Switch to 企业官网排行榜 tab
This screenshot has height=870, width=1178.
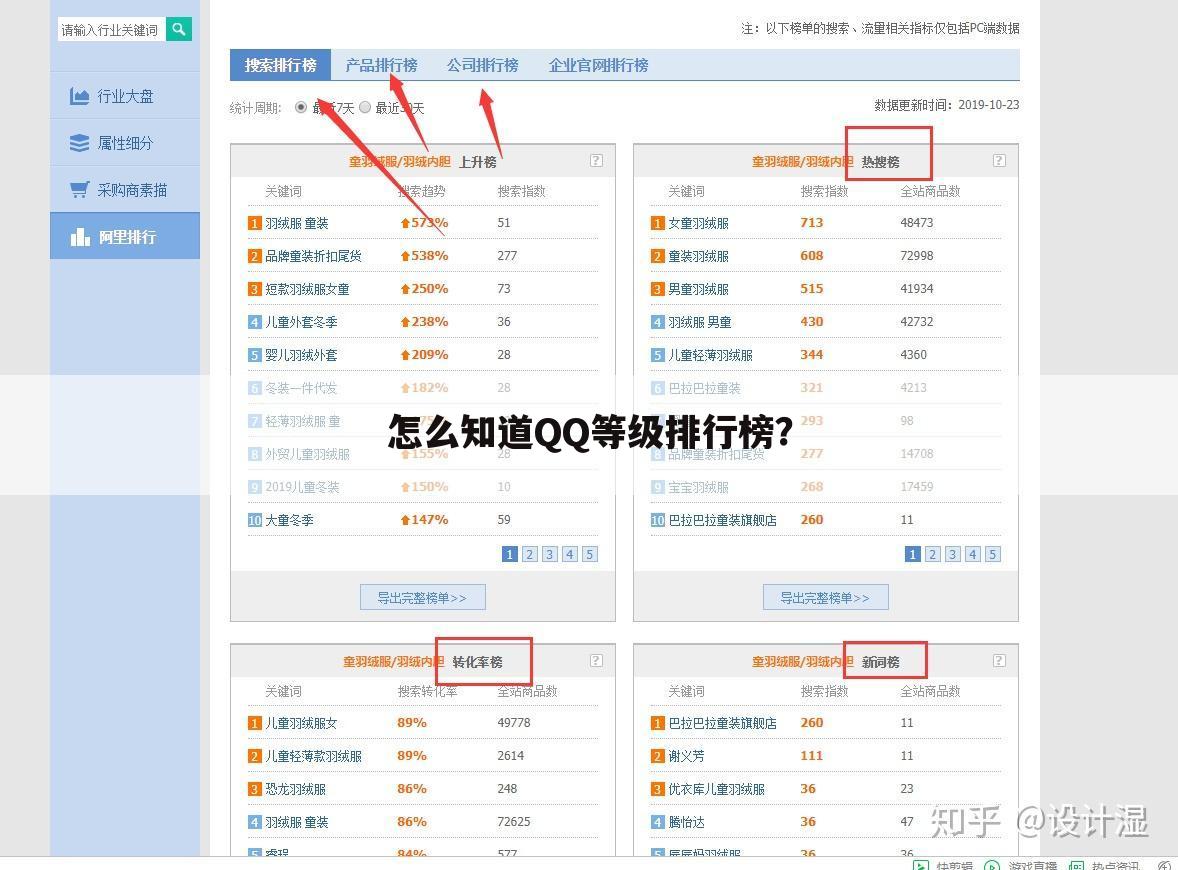pos(598,65)
